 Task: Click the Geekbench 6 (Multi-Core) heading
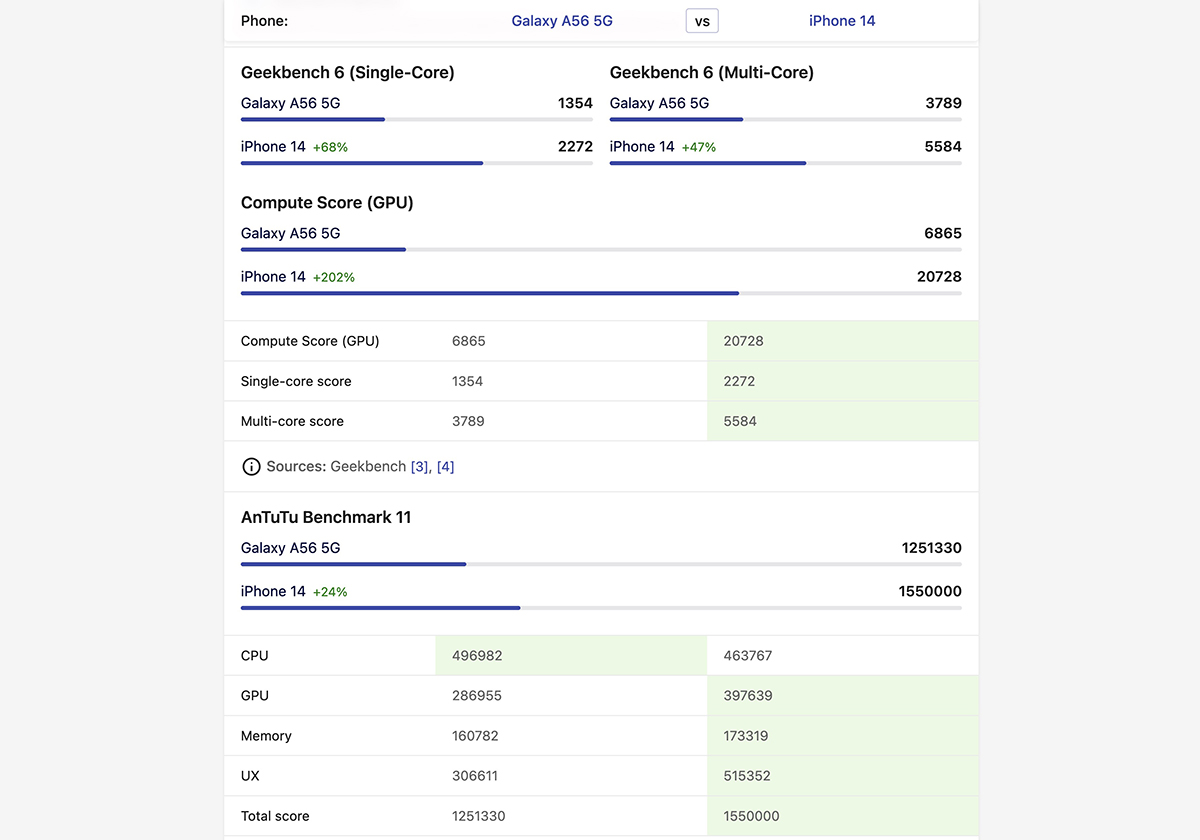[712, 72]
